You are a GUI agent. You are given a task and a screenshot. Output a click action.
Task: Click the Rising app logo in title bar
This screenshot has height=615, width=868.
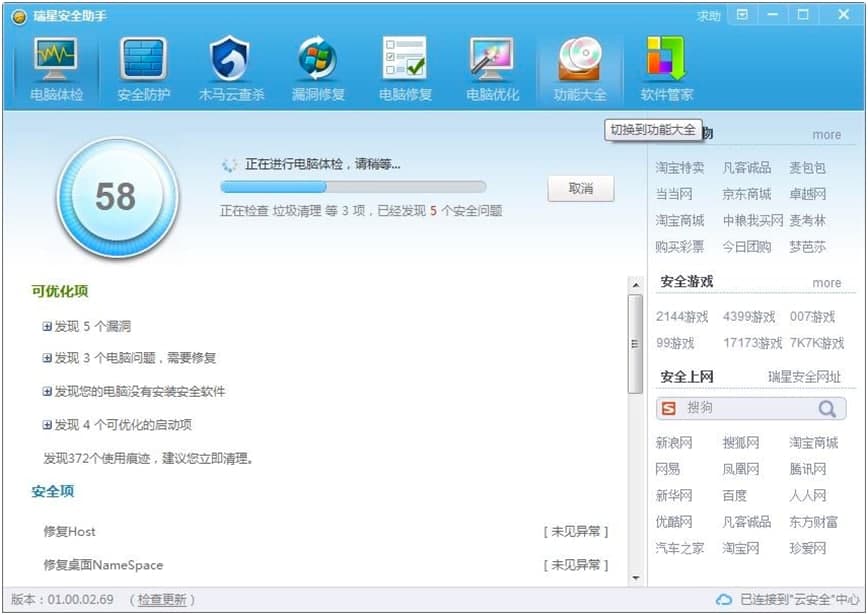pos(19,17)
